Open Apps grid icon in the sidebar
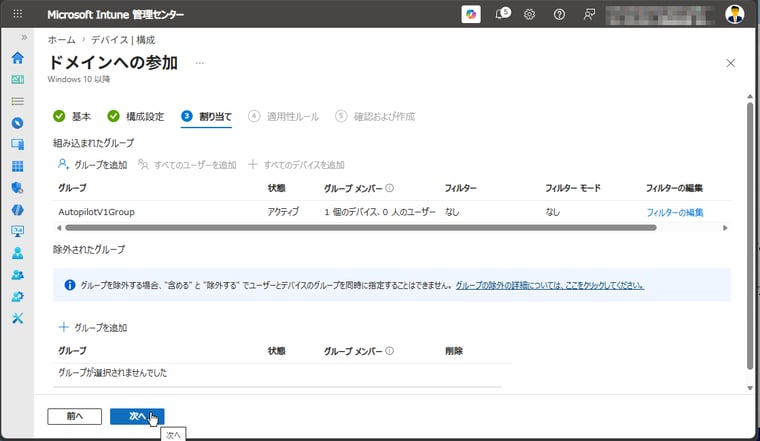 click(17, 166)
